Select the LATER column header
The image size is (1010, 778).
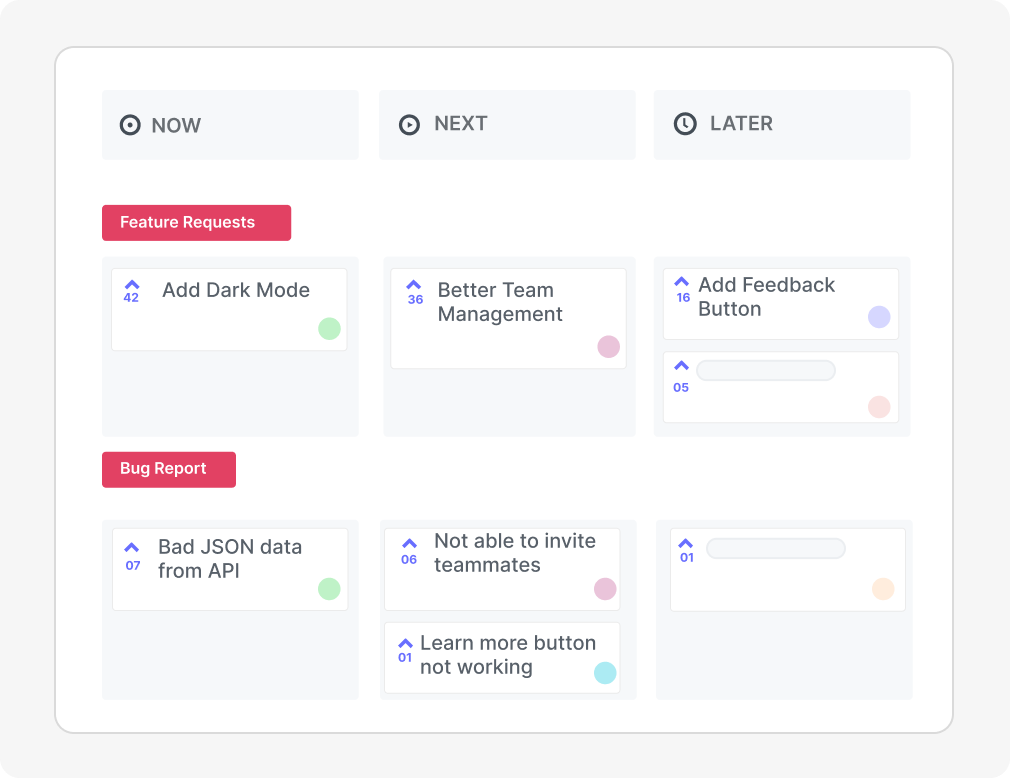(782, 125)
